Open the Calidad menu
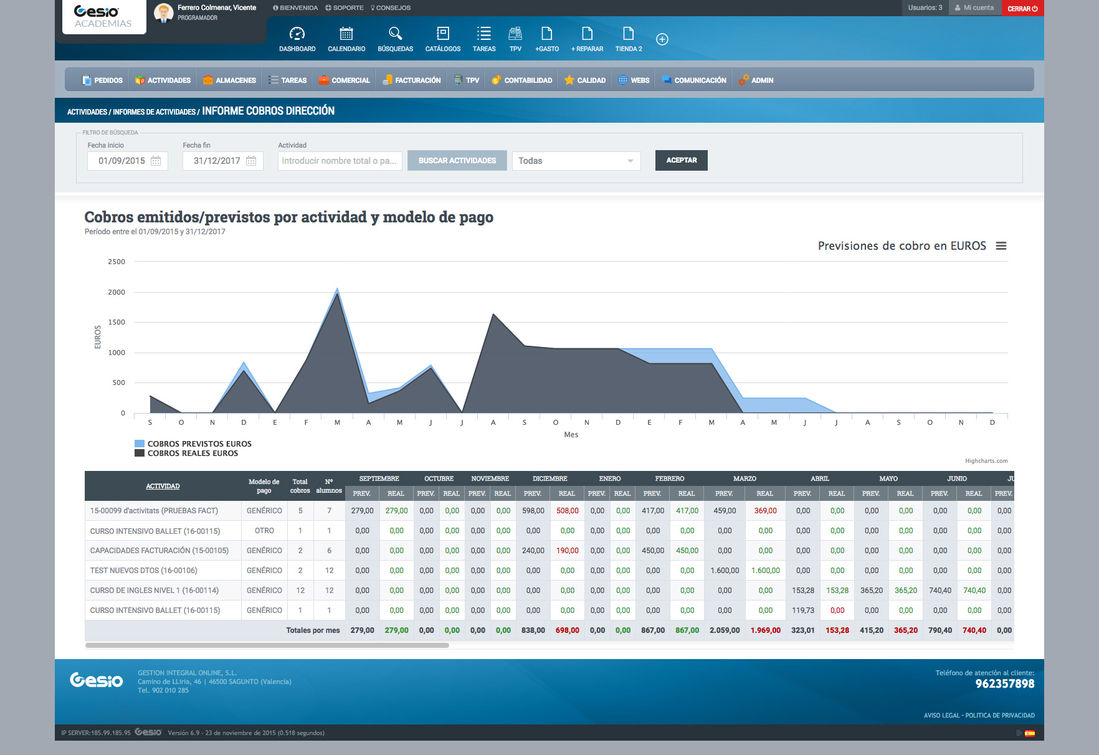Viewport: 1099px width, 755px height. click(x=585, y=81)
